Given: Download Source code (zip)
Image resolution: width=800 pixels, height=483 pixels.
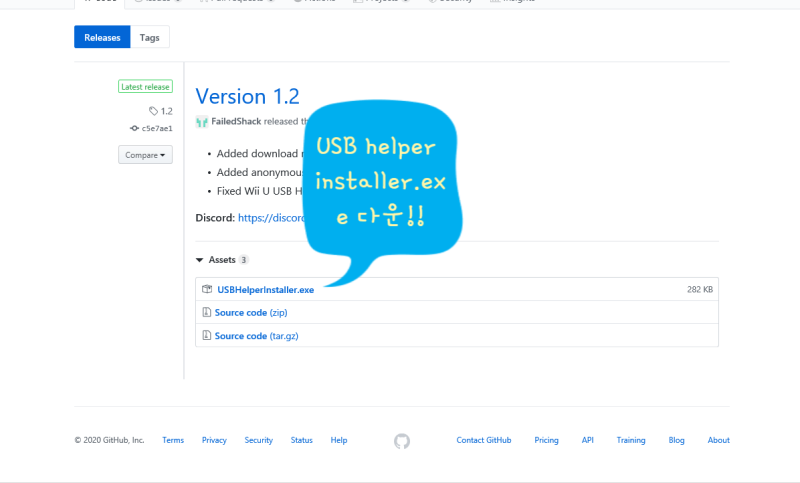Looking at the screenshot, I should 251,313.
